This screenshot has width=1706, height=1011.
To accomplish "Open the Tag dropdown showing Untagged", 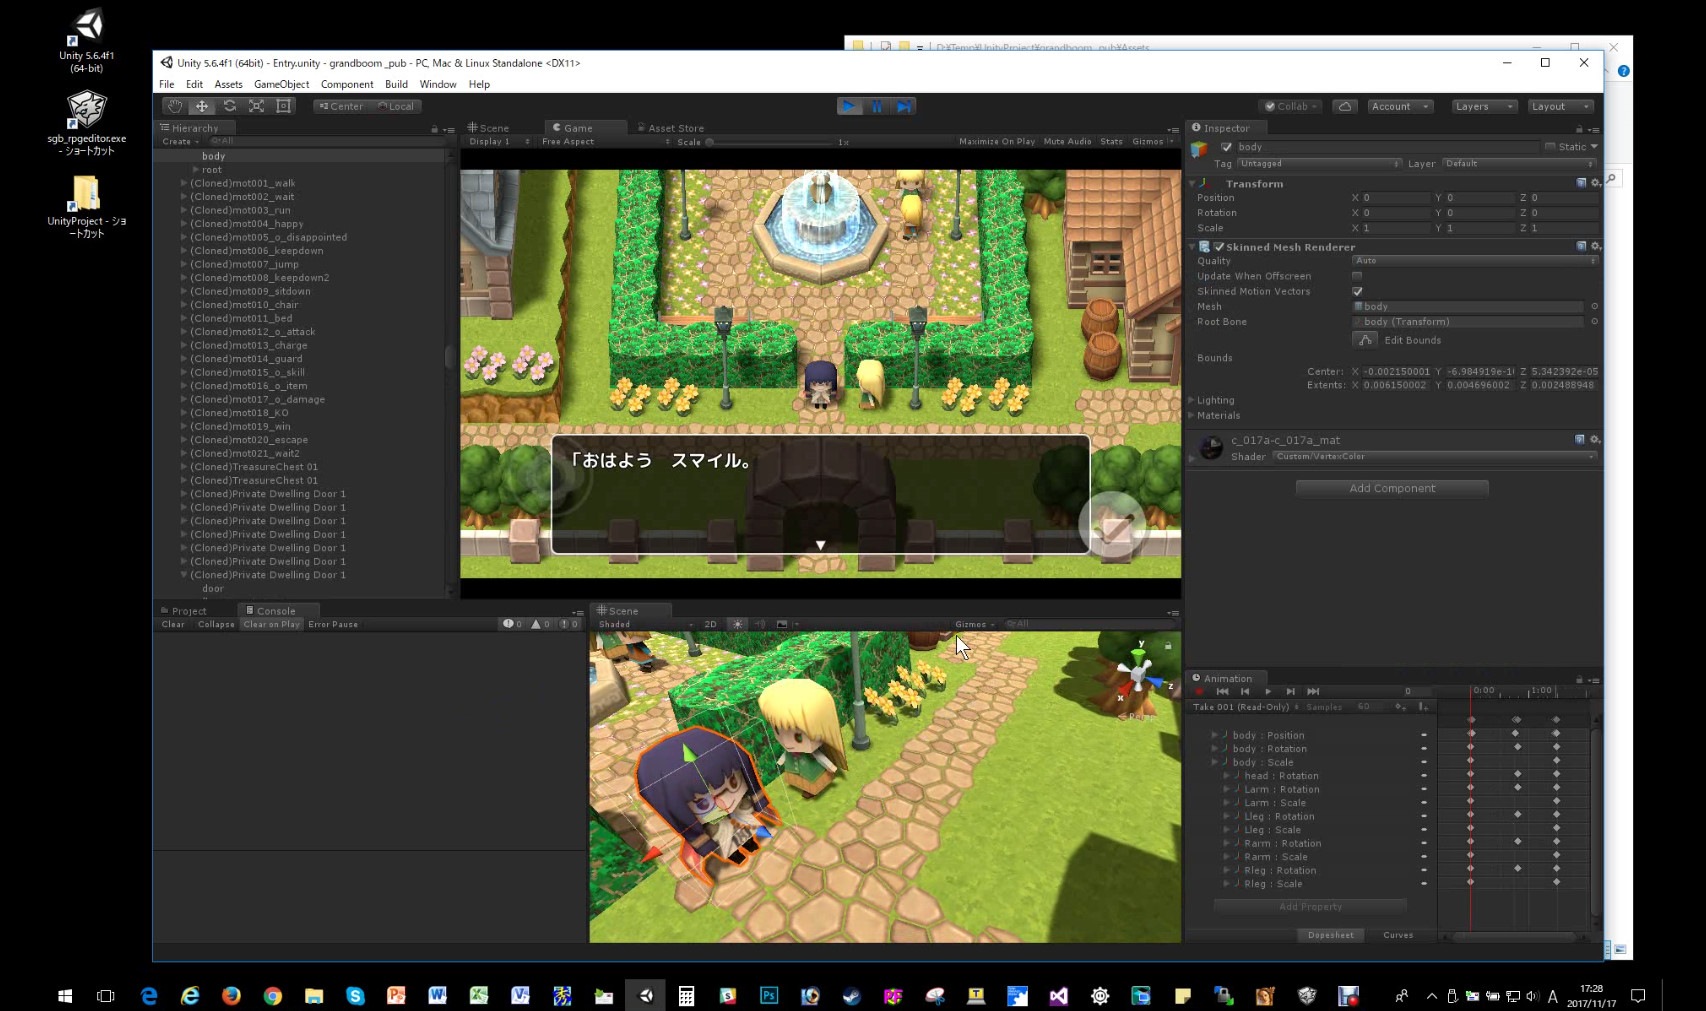I will [x=1318, y=163].
